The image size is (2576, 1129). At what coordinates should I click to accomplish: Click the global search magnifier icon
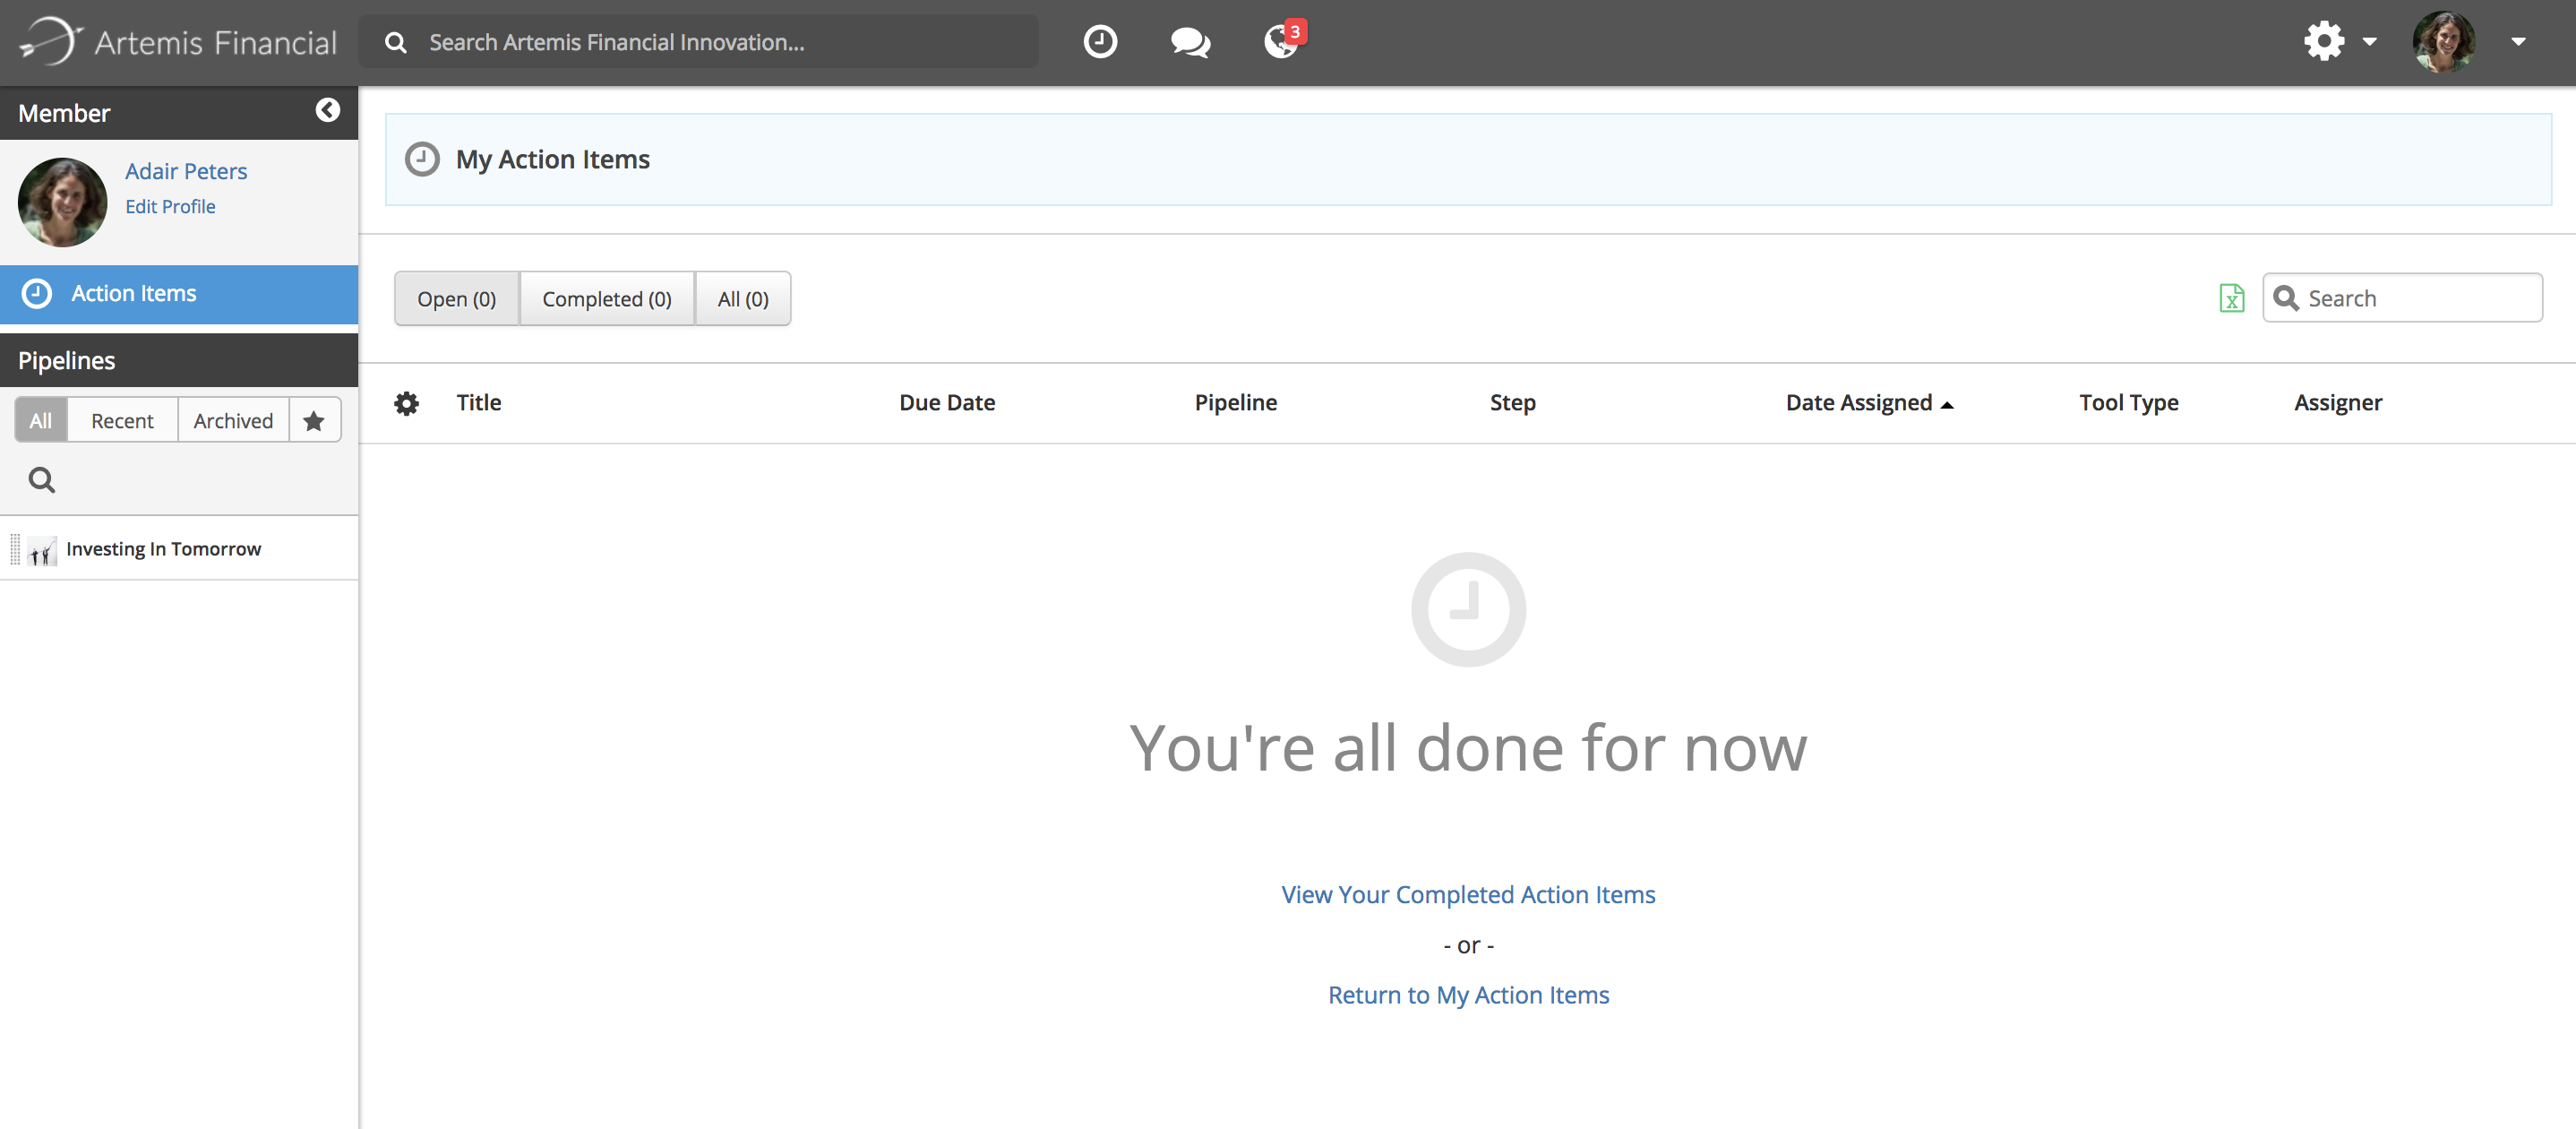click(396, 42)
